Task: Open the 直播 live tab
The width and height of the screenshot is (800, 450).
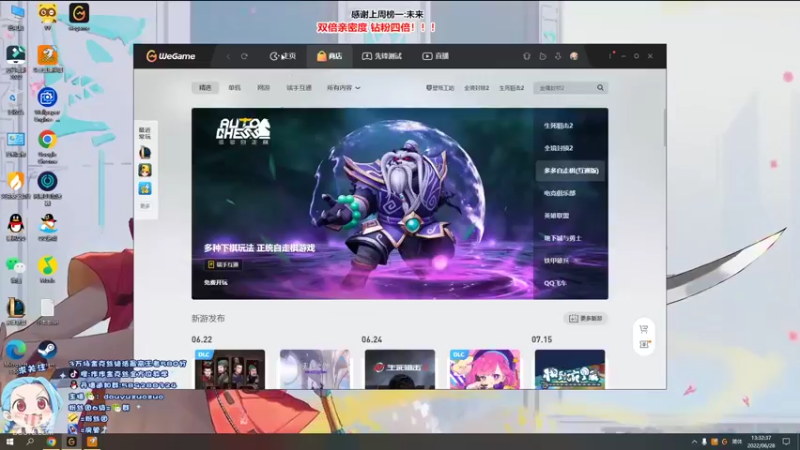Action: 436,56
